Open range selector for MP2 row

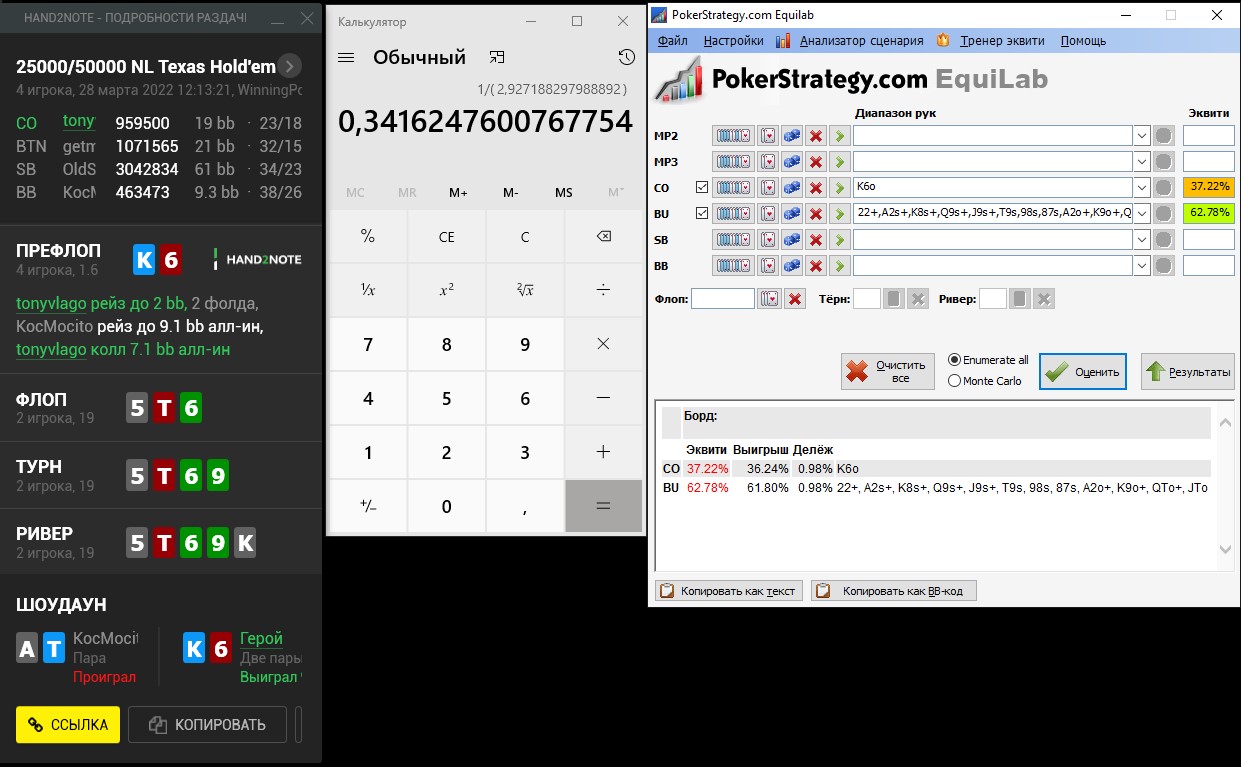pyautogui.click(x=733, y=135)
